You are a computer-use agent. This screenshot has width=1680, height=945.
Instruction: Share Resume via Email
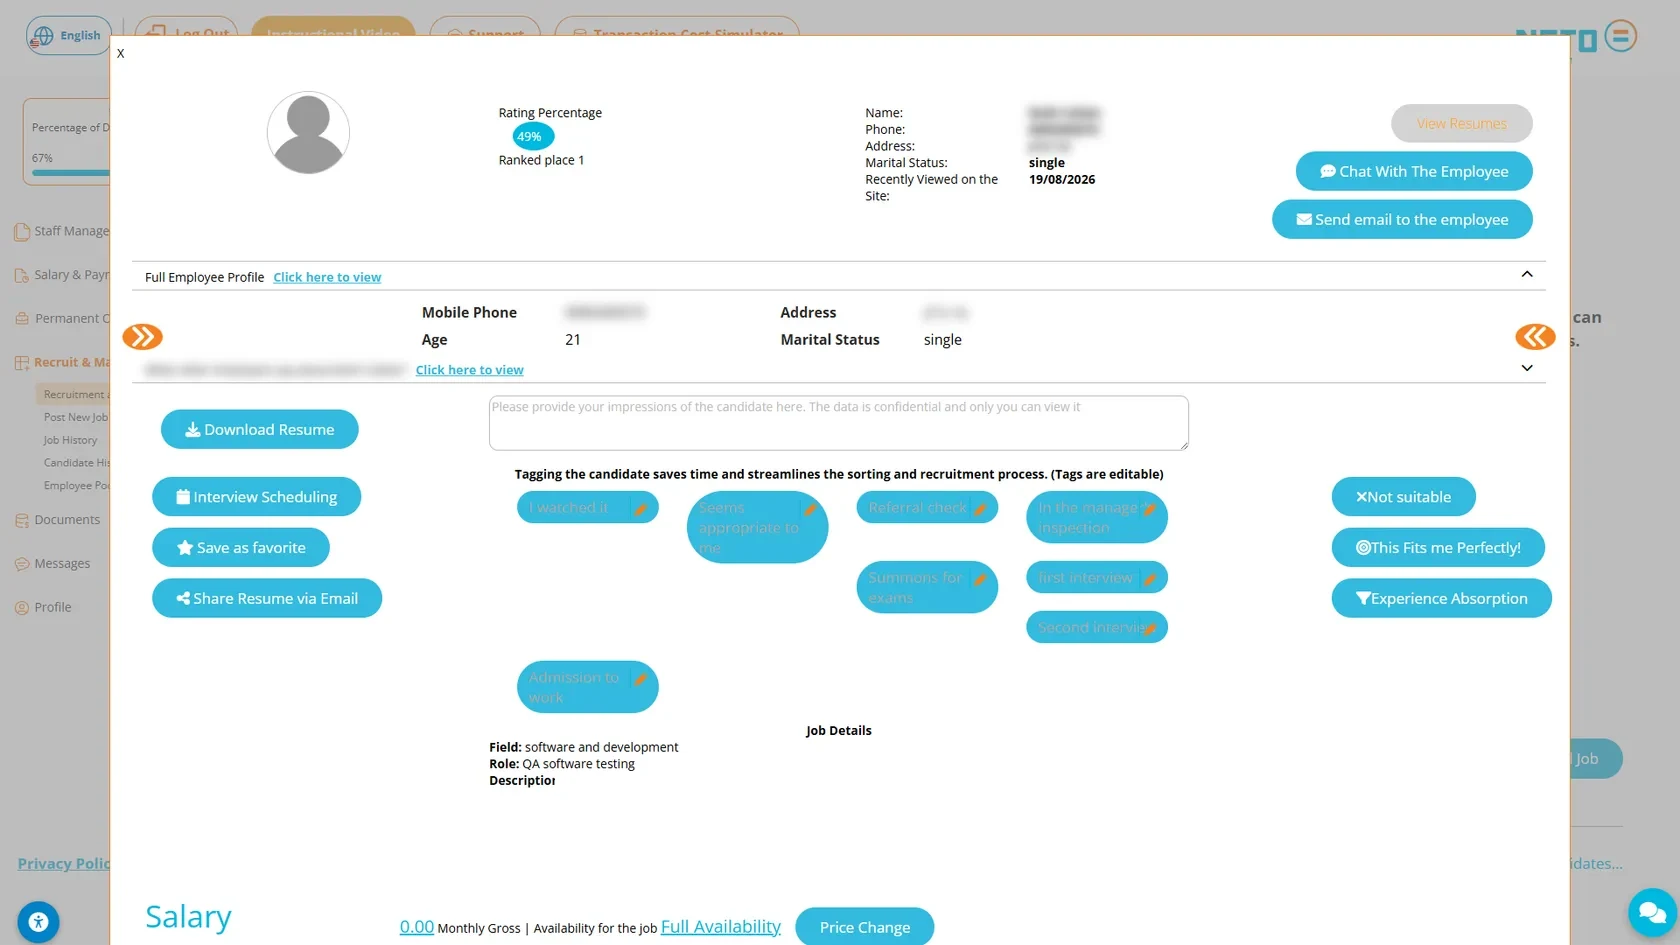click(267, 598)
